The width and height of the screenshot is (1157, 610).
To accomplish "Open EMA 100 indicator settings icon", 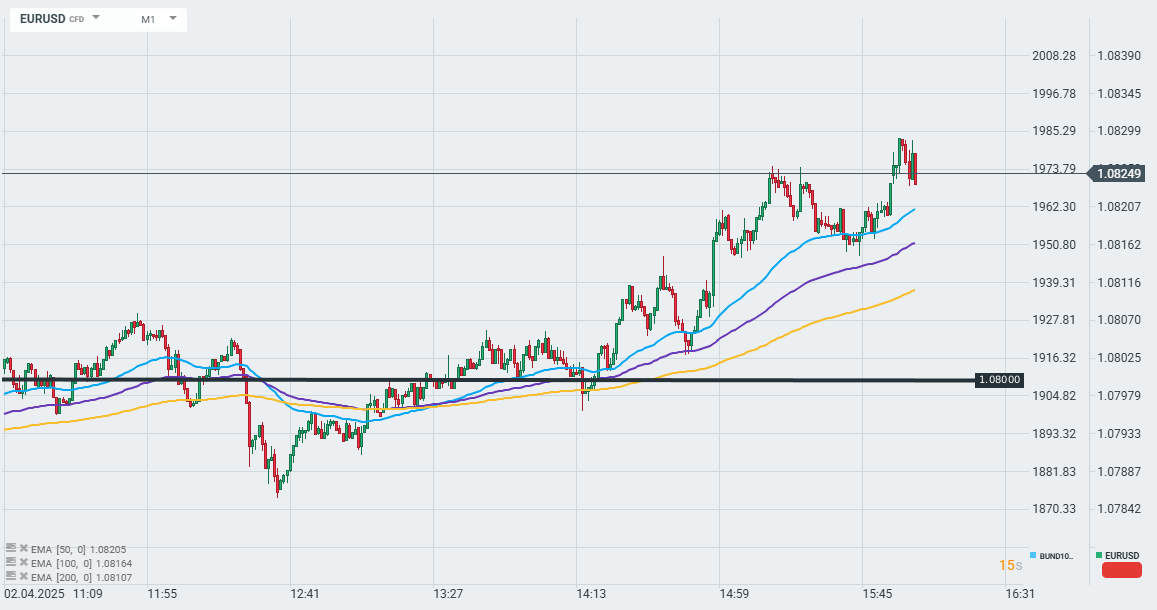I will point(11,563).
